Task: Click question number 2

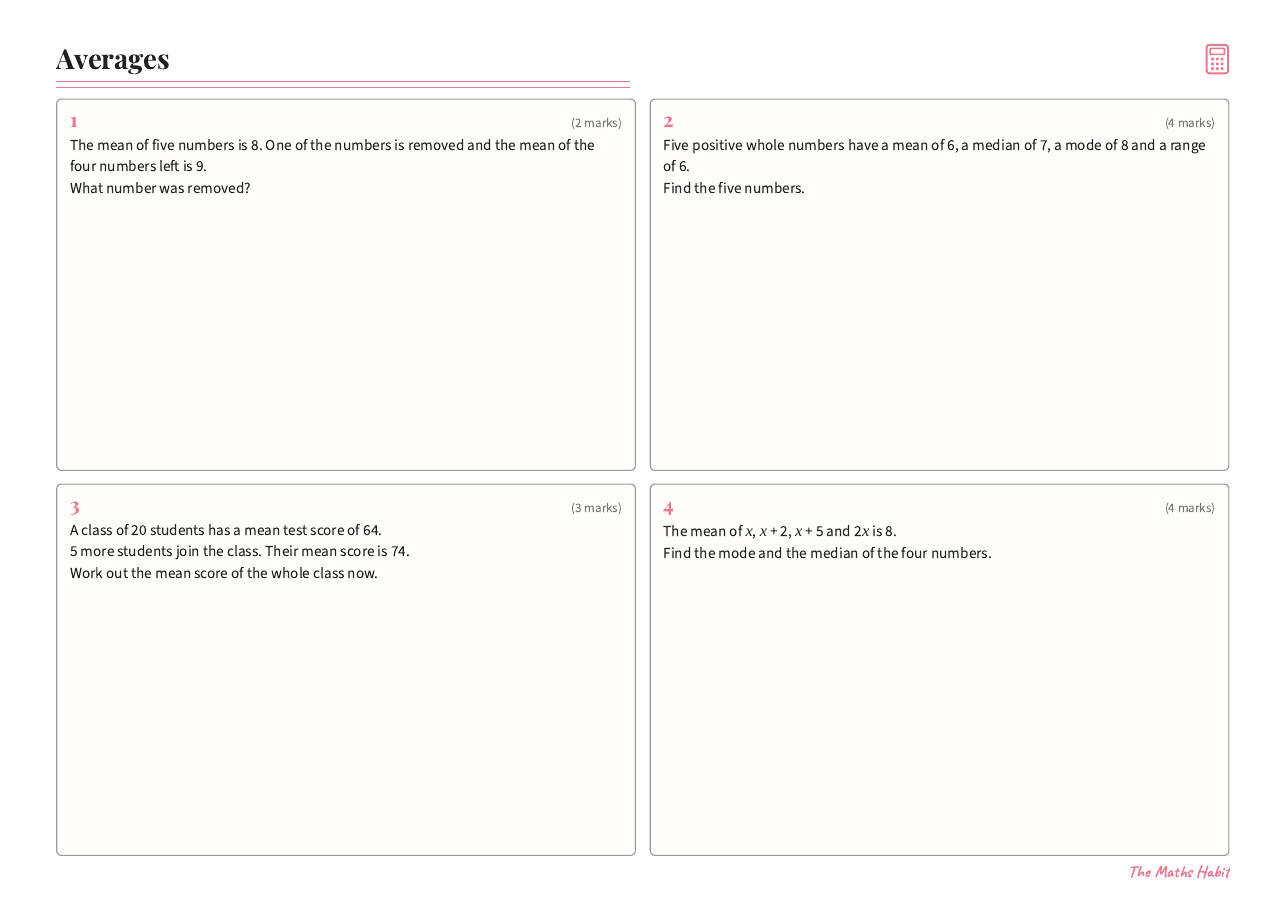Action: pos(668,122)
